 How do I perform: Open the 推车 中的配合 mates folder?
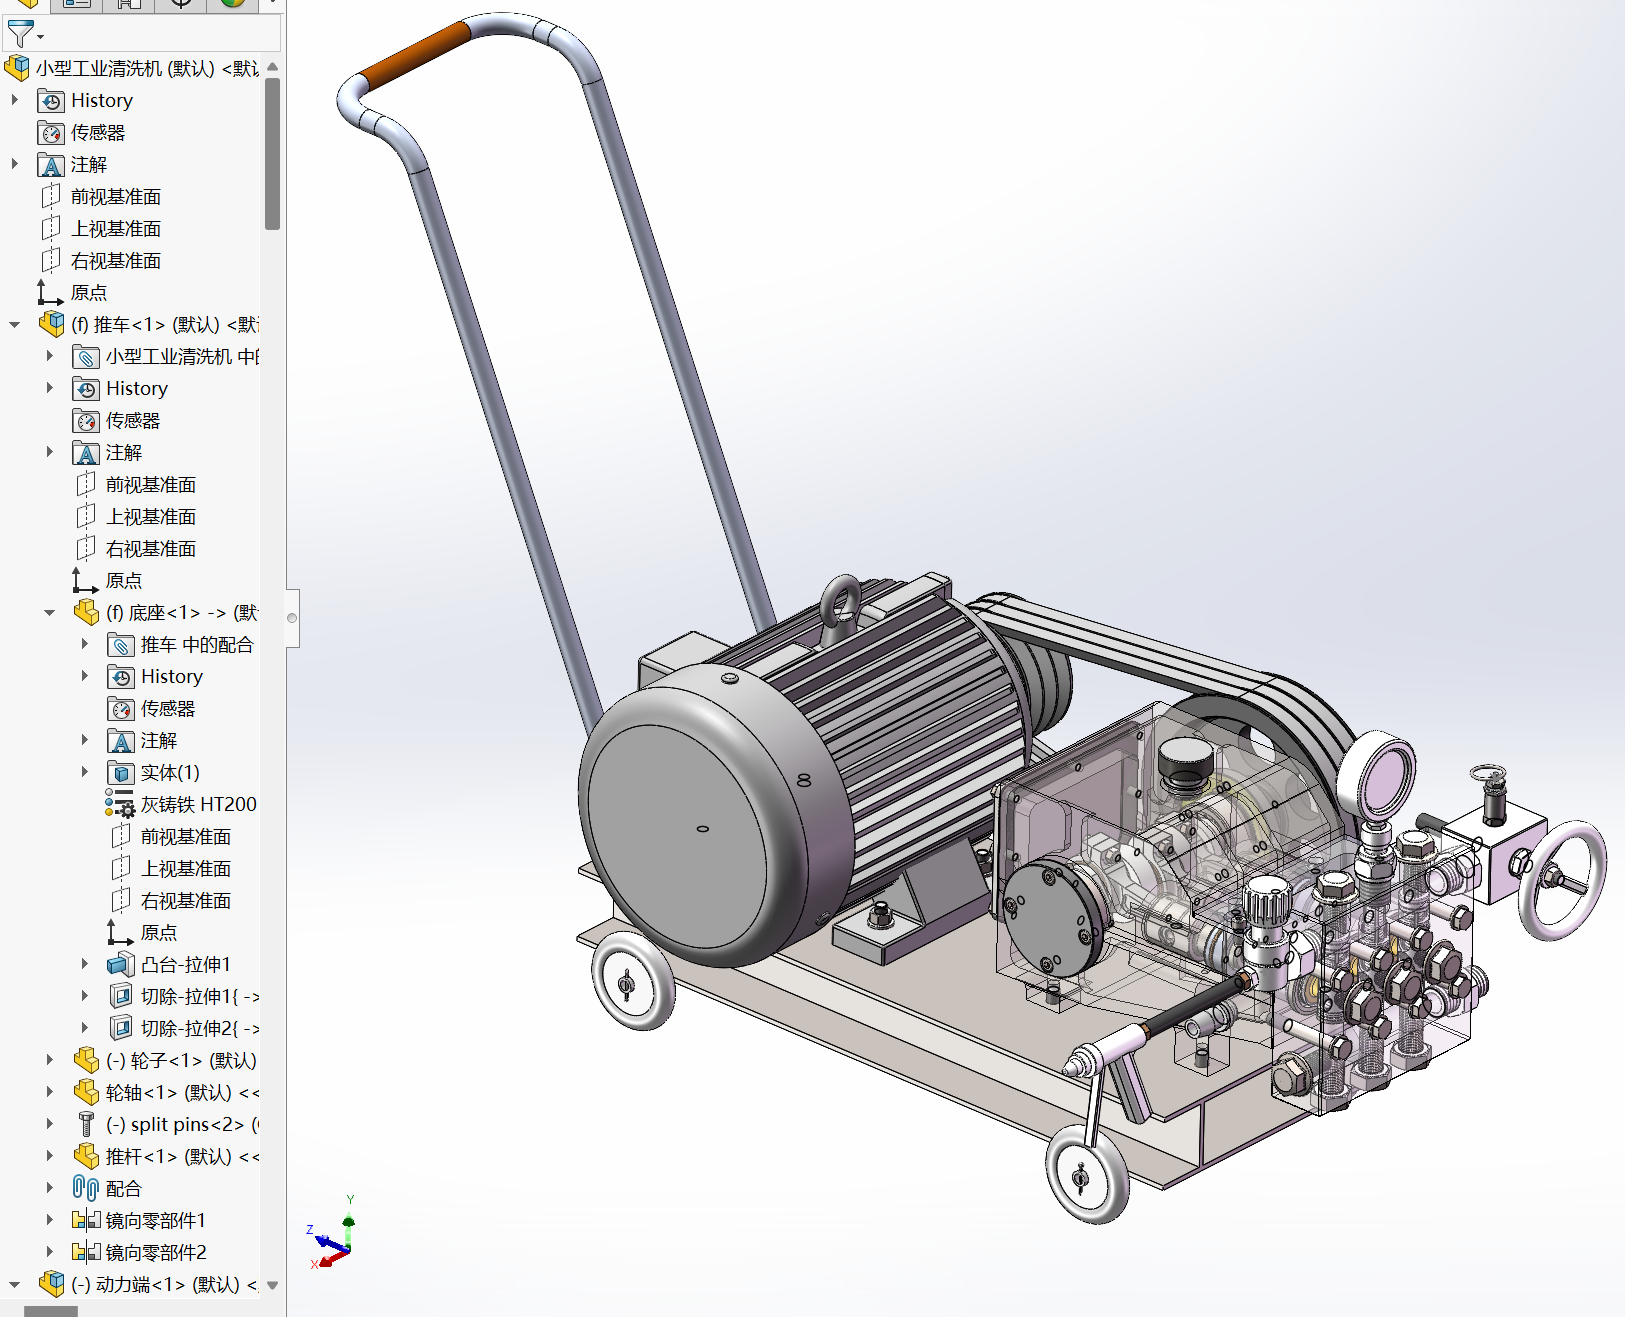click(x=196, y=644)
